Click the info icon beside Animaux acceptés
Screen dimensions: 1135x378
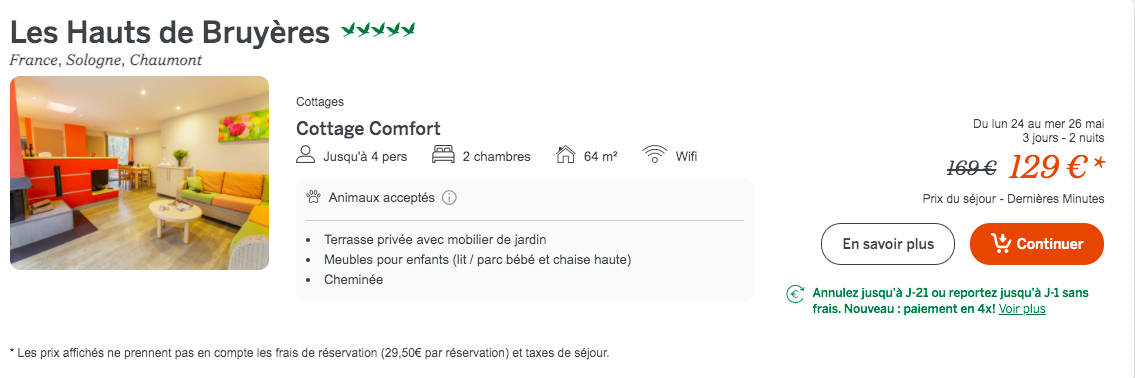(x=449, y=198)
